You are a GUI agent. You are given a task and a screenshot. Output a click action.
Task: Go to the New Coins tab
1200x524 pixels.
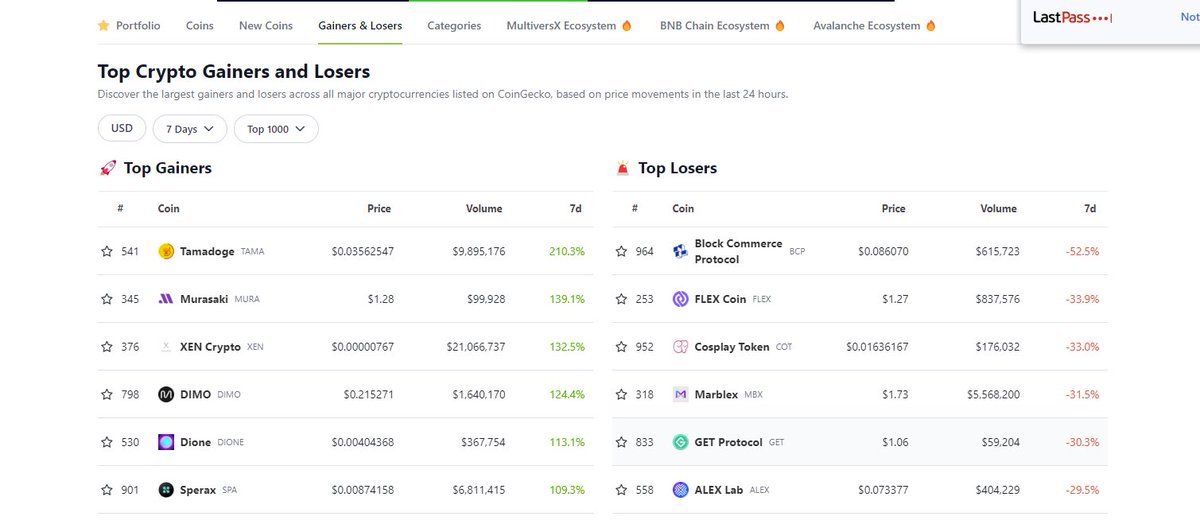coord(266,25)
